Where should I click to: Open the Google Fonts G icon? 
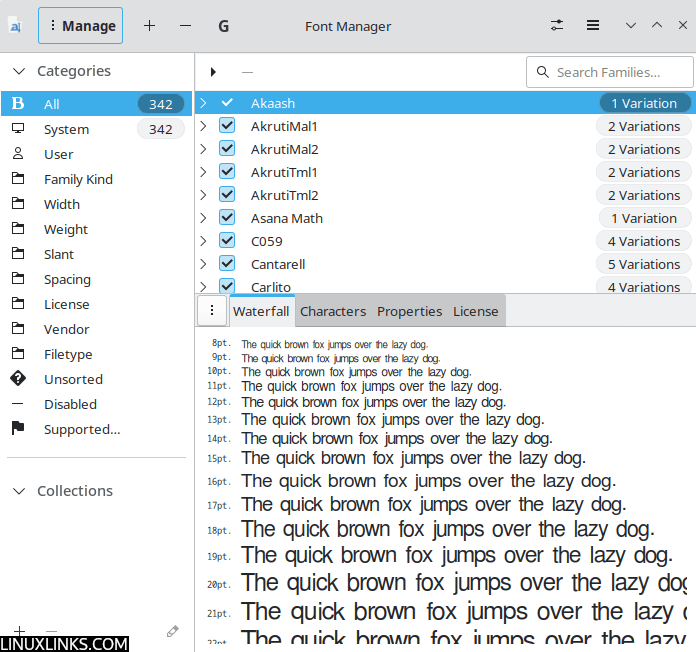coord(223,26)
